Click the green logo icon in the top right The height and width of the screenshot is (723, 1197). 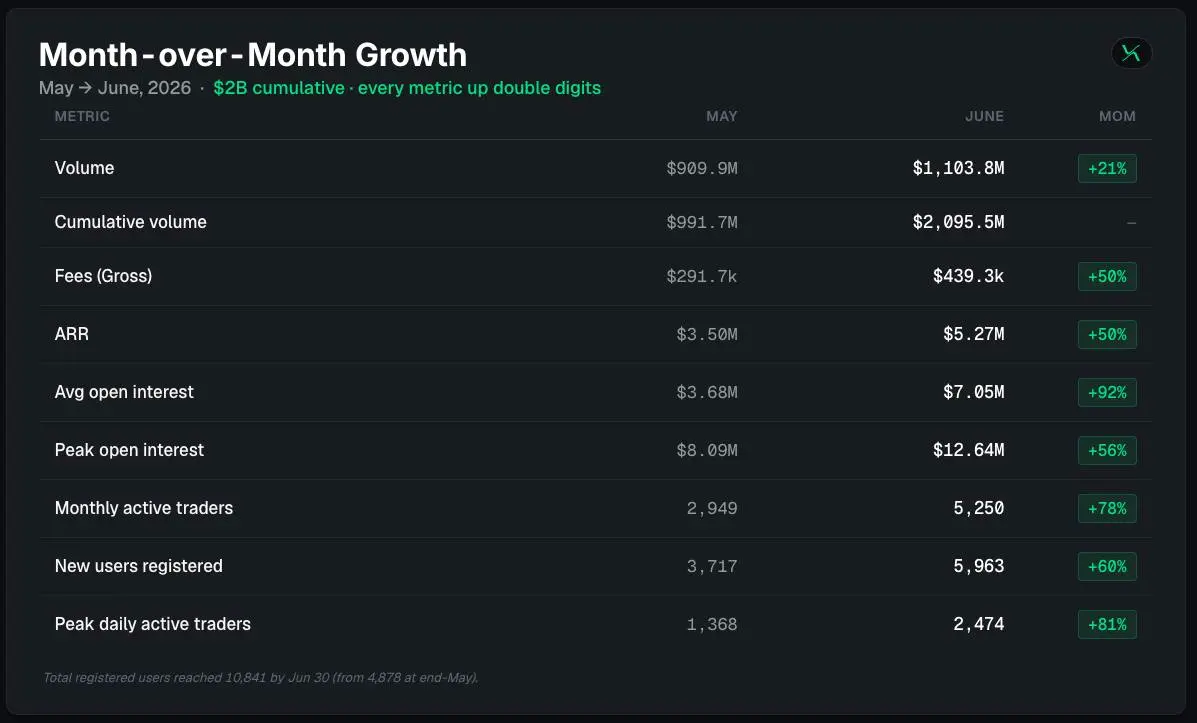point(1131,53)
